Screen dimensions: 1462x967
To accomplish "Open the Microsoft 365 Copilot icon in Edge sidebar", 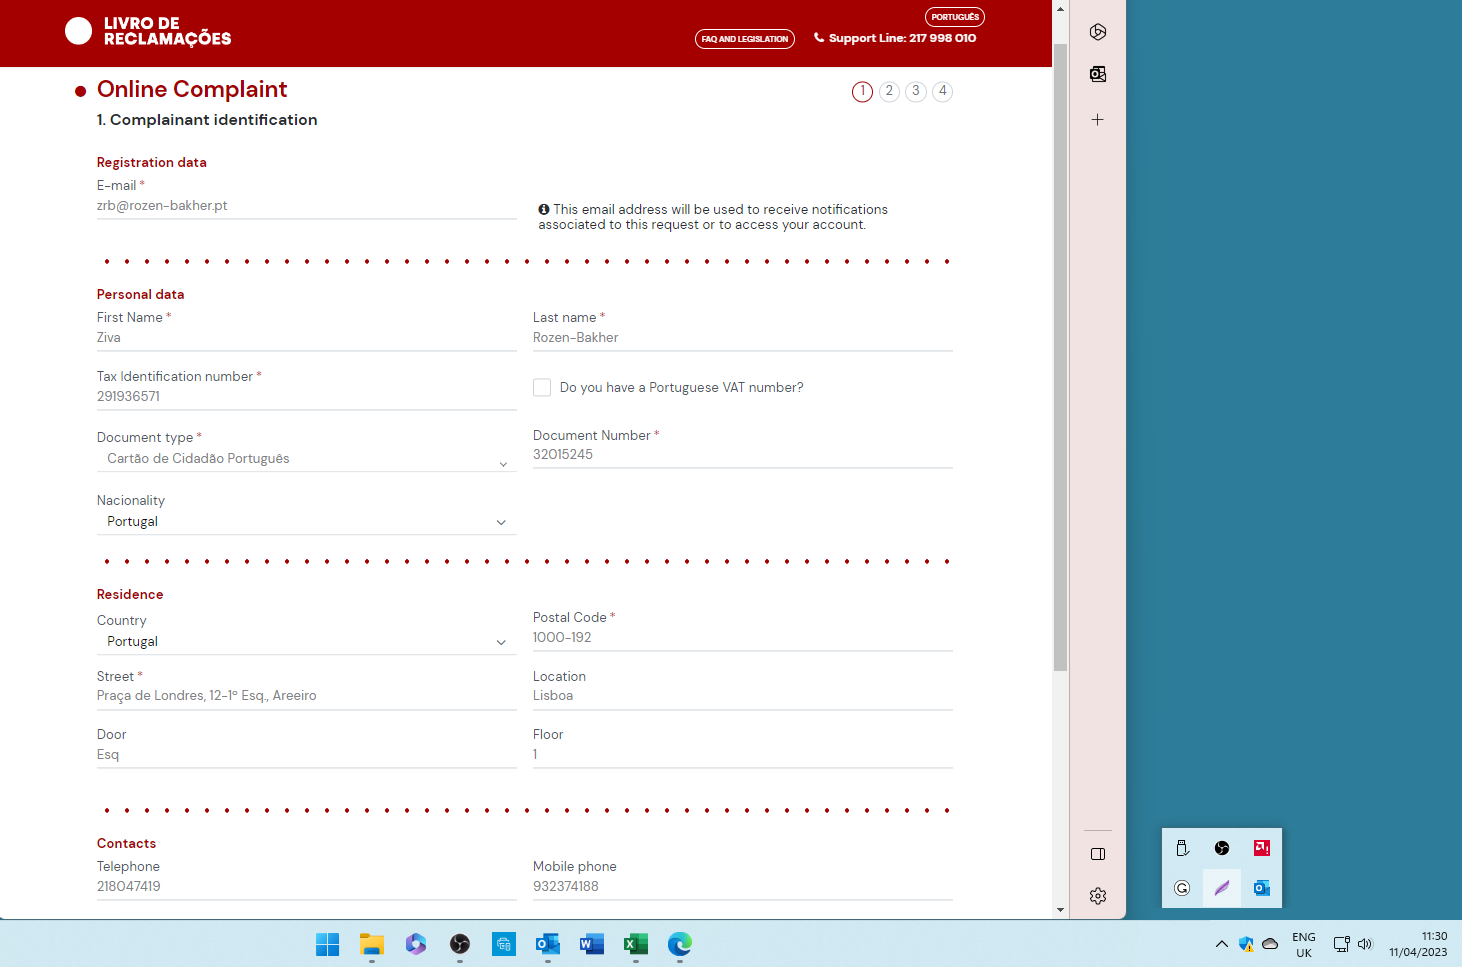I will (1098, 32).
